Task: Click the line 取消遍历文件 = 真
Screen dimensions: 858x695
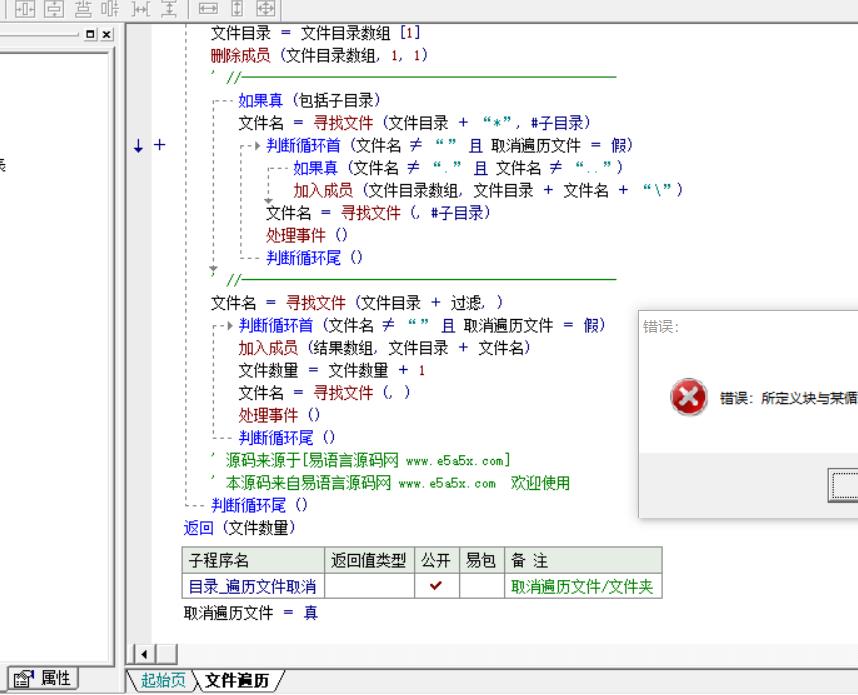Action: tap(251, 613)
